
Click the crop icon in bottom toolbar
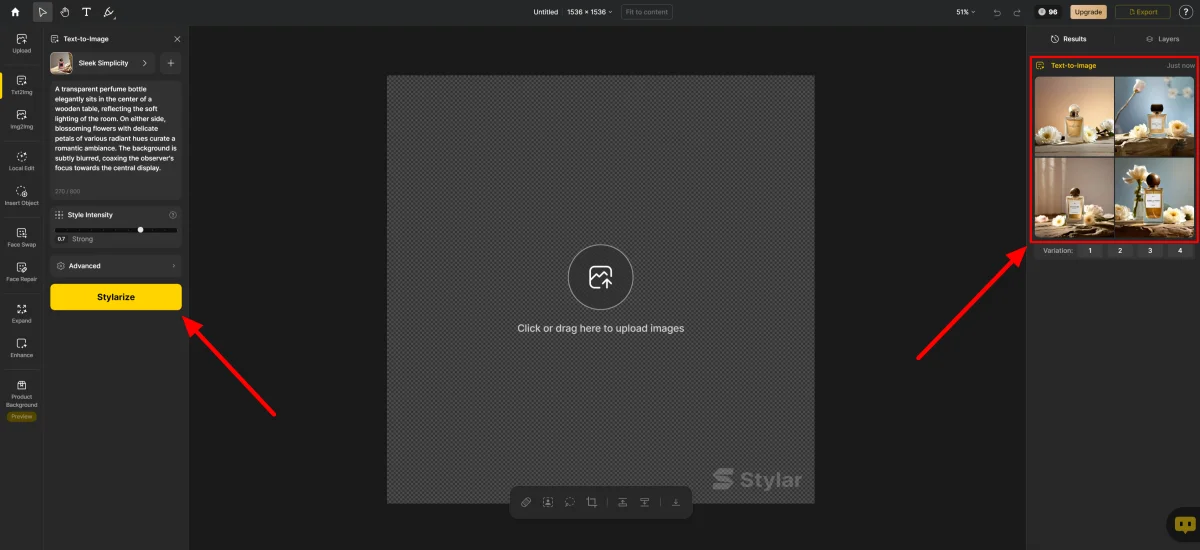coord(592,502)
